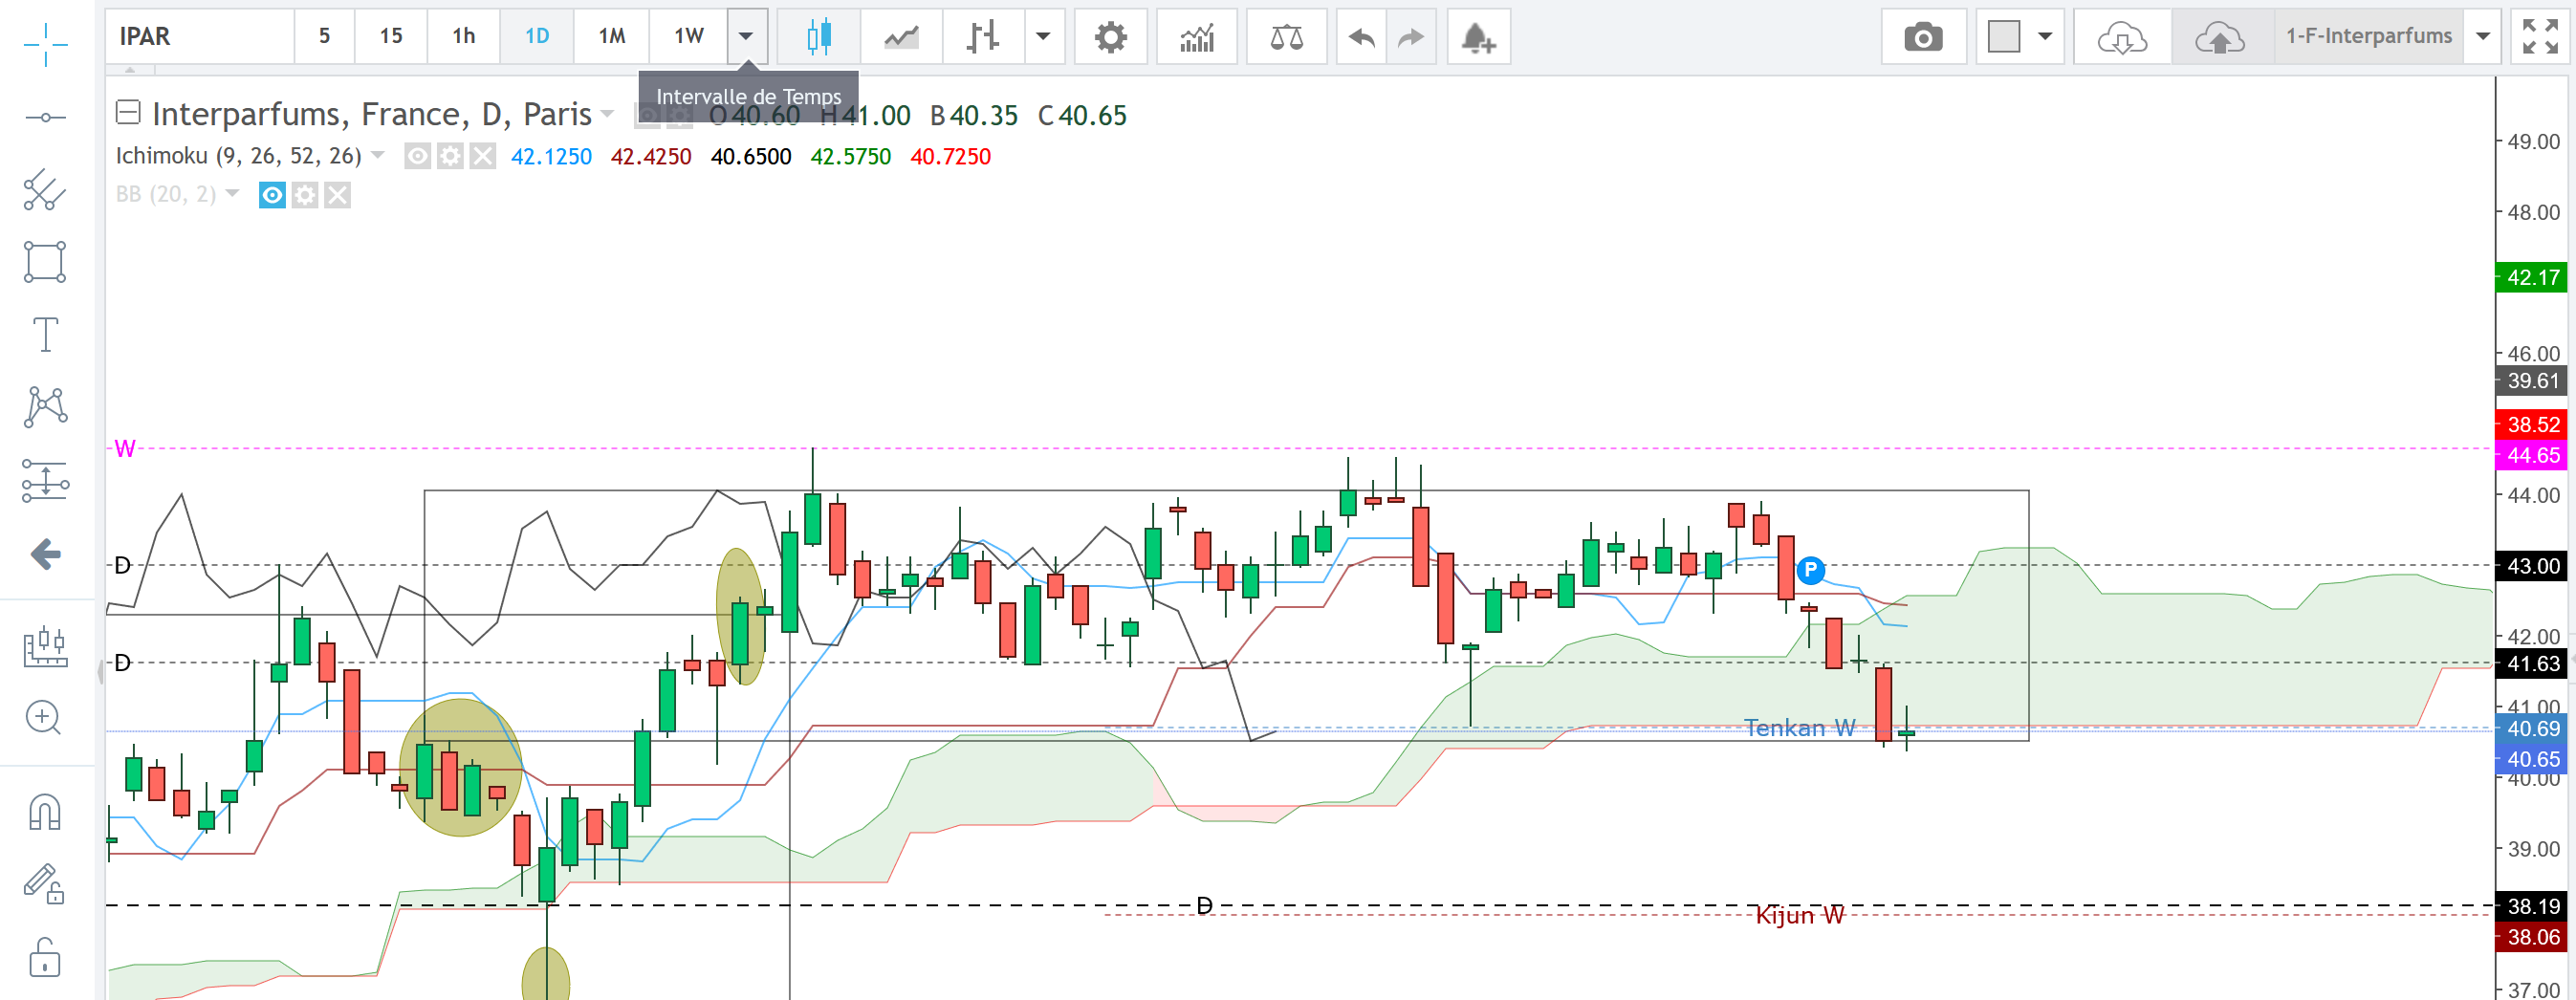Screen dimensions: 2576x1000
Task: Open the zoom-in magnifier tool
Action: 45,717
